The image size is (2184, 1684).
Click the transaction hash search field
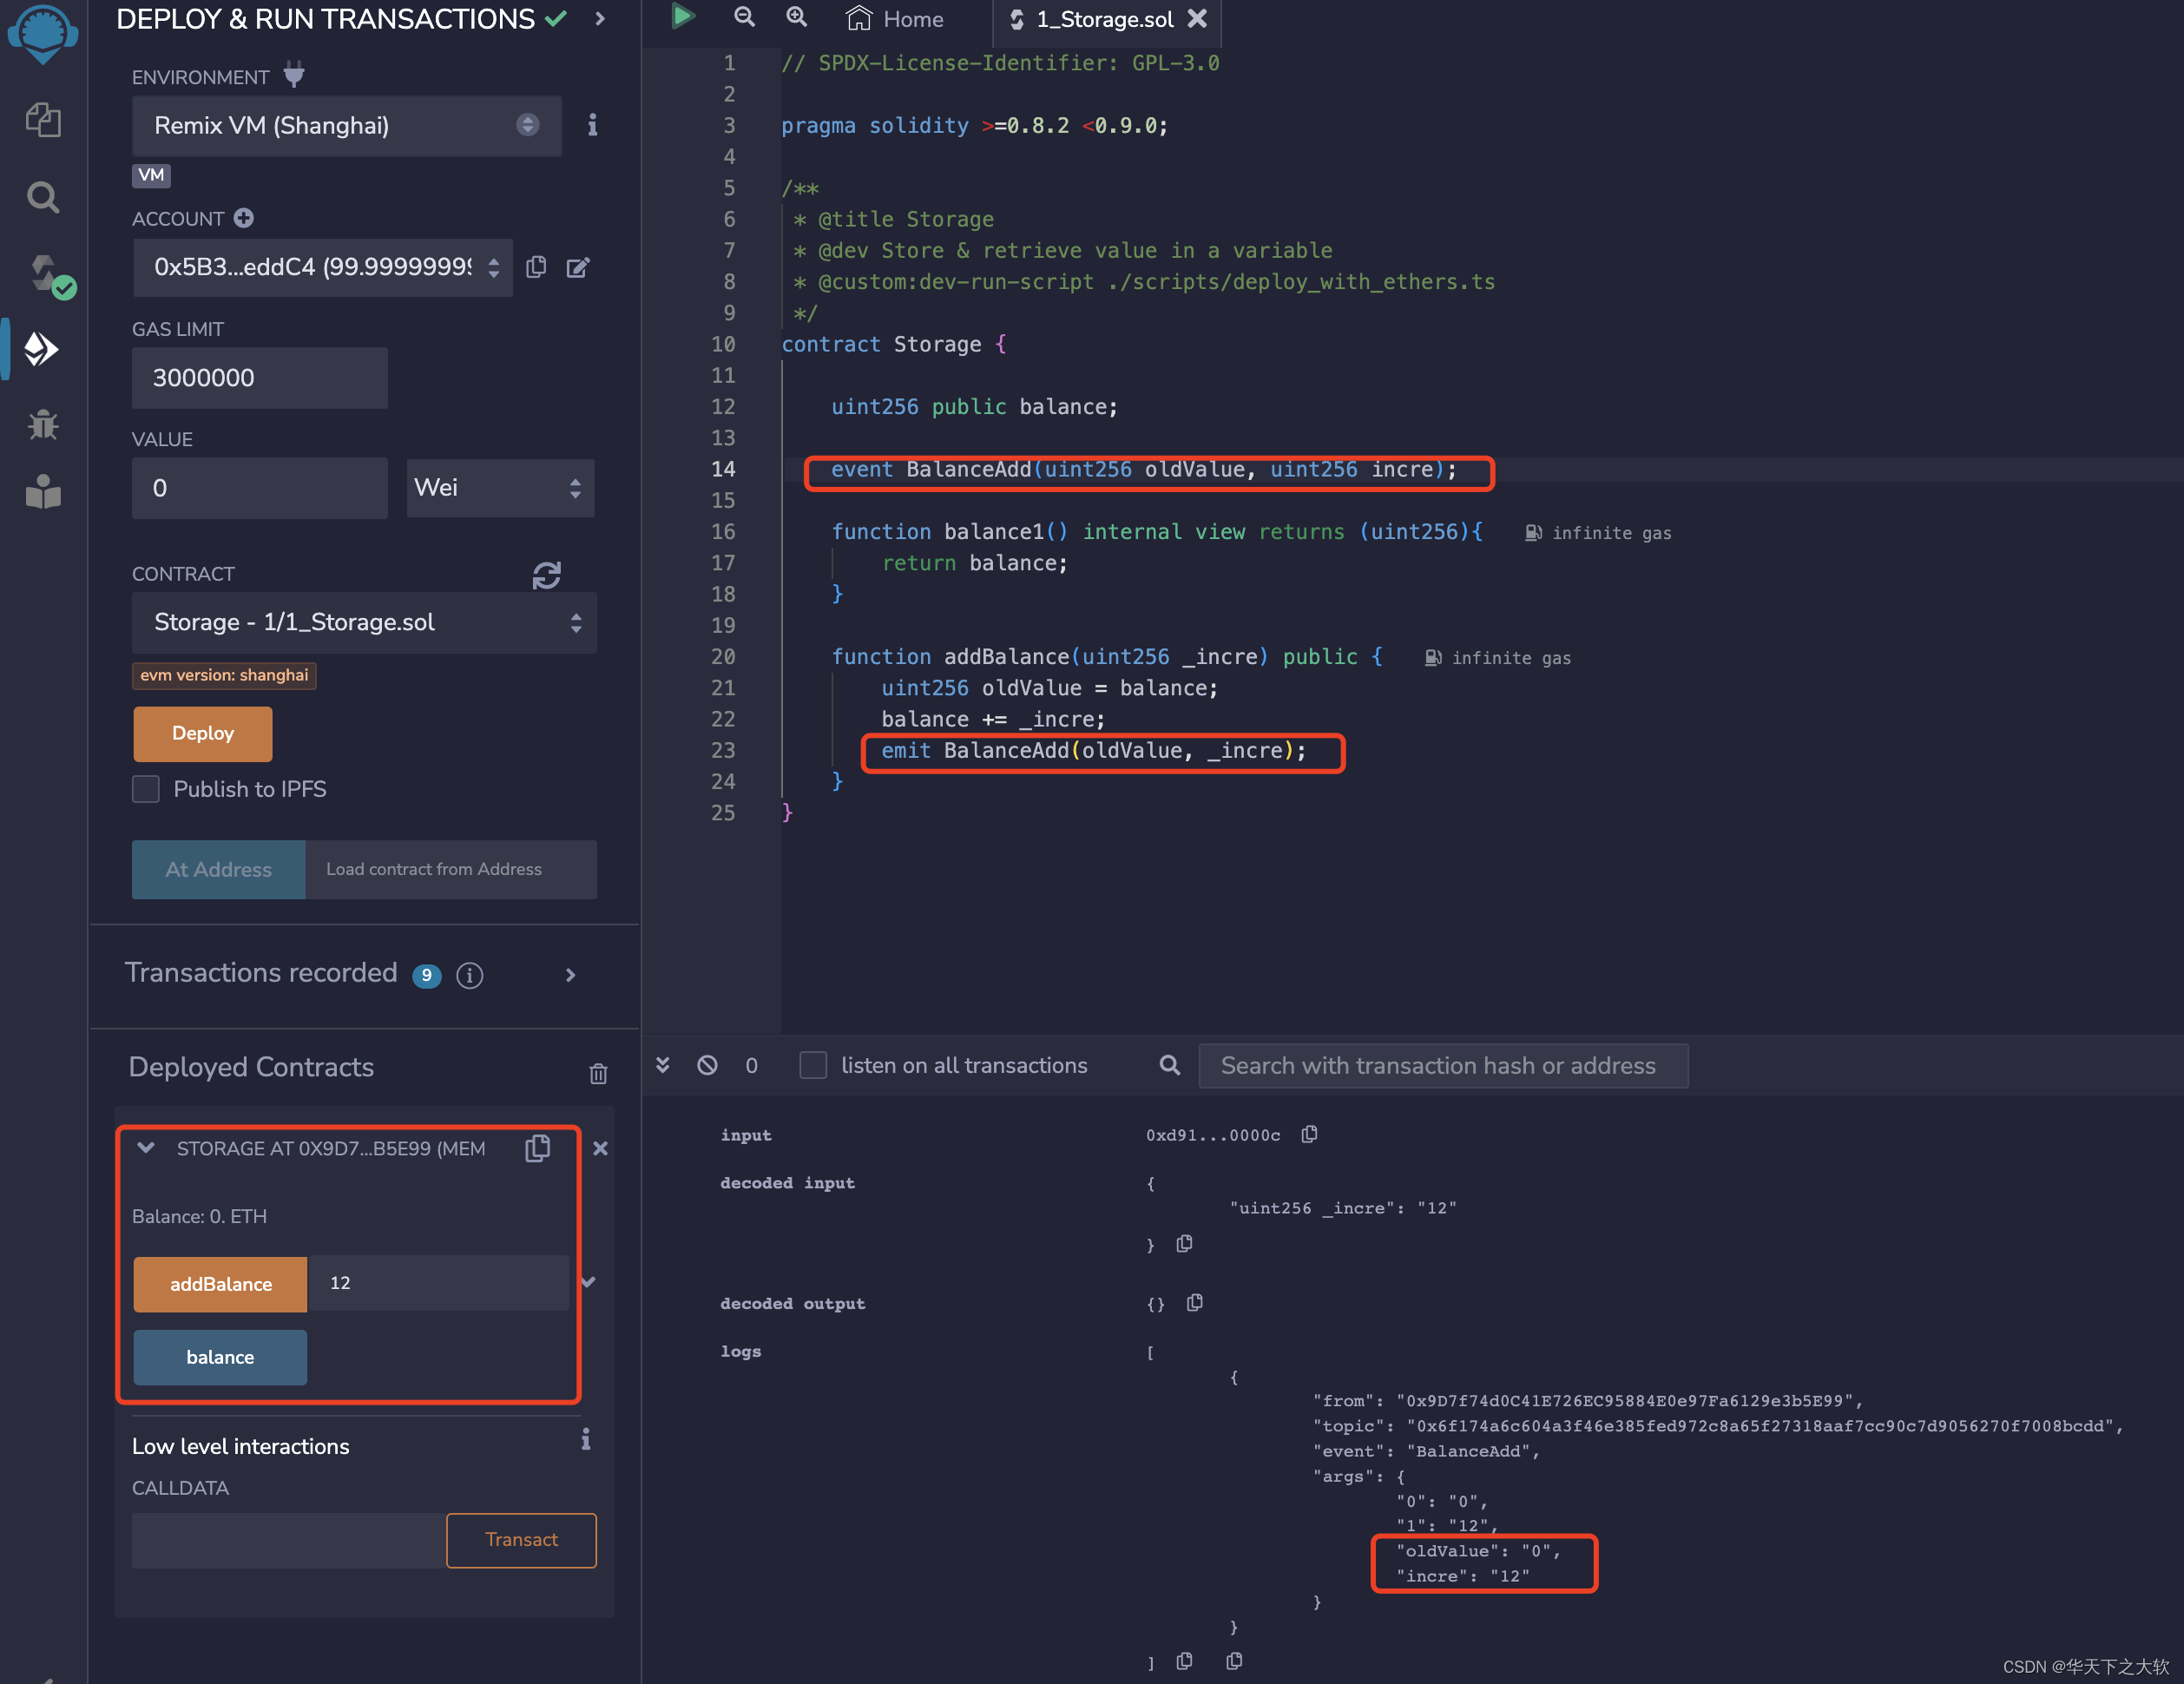click(x=1443, y=1066)
